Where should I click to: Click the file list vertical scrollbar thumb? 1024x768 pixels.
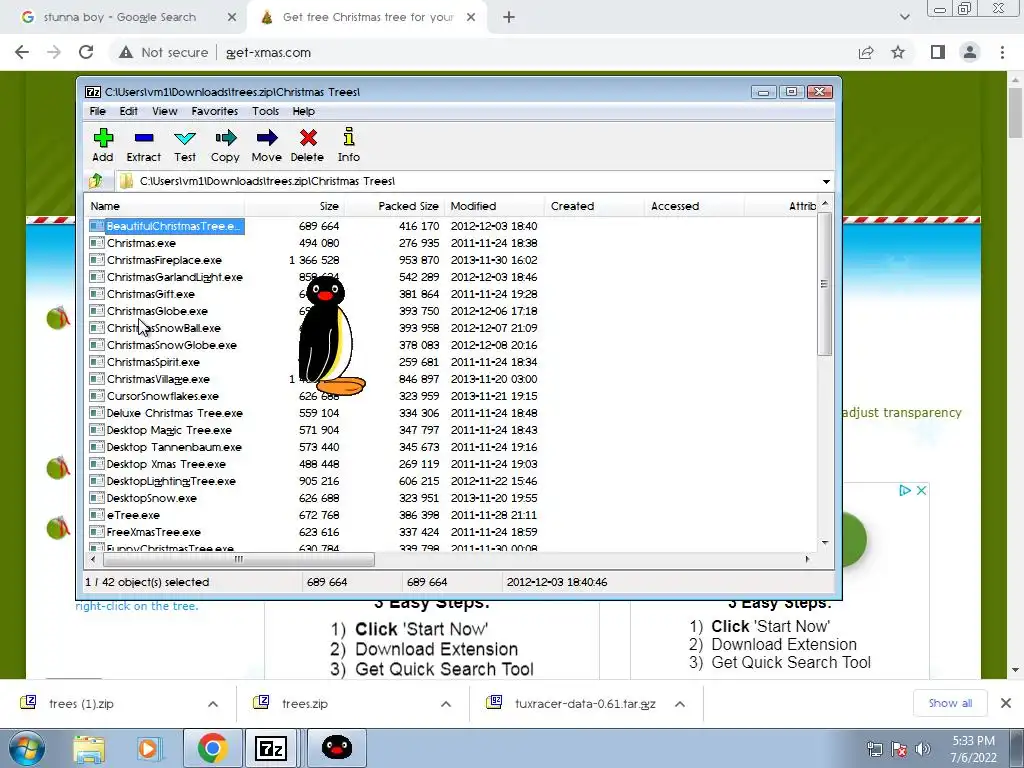[824, 284]
